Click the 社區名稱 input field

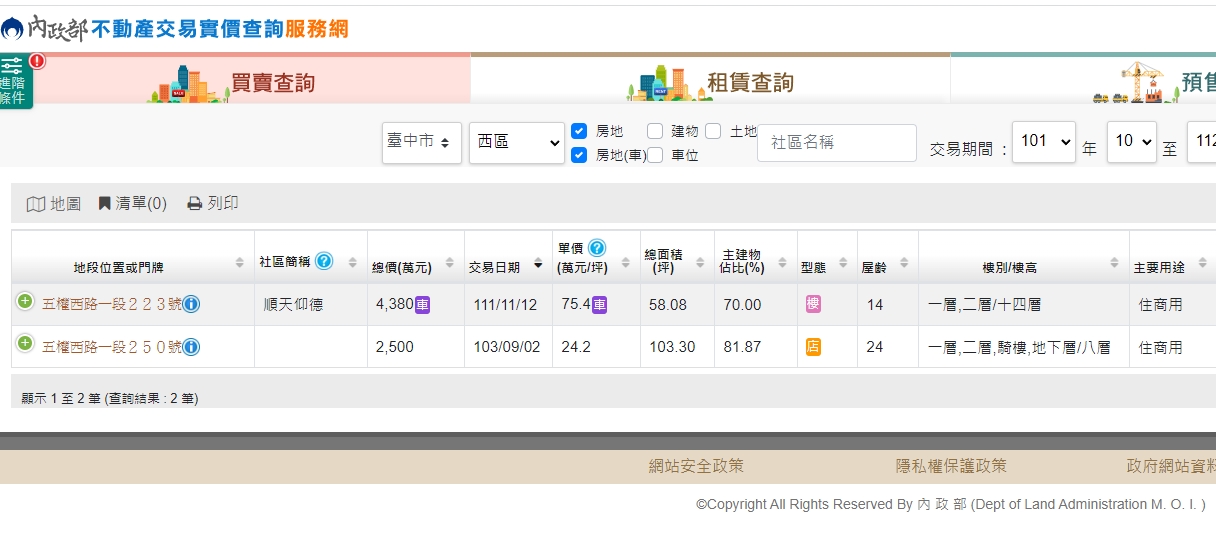[836, 143]
